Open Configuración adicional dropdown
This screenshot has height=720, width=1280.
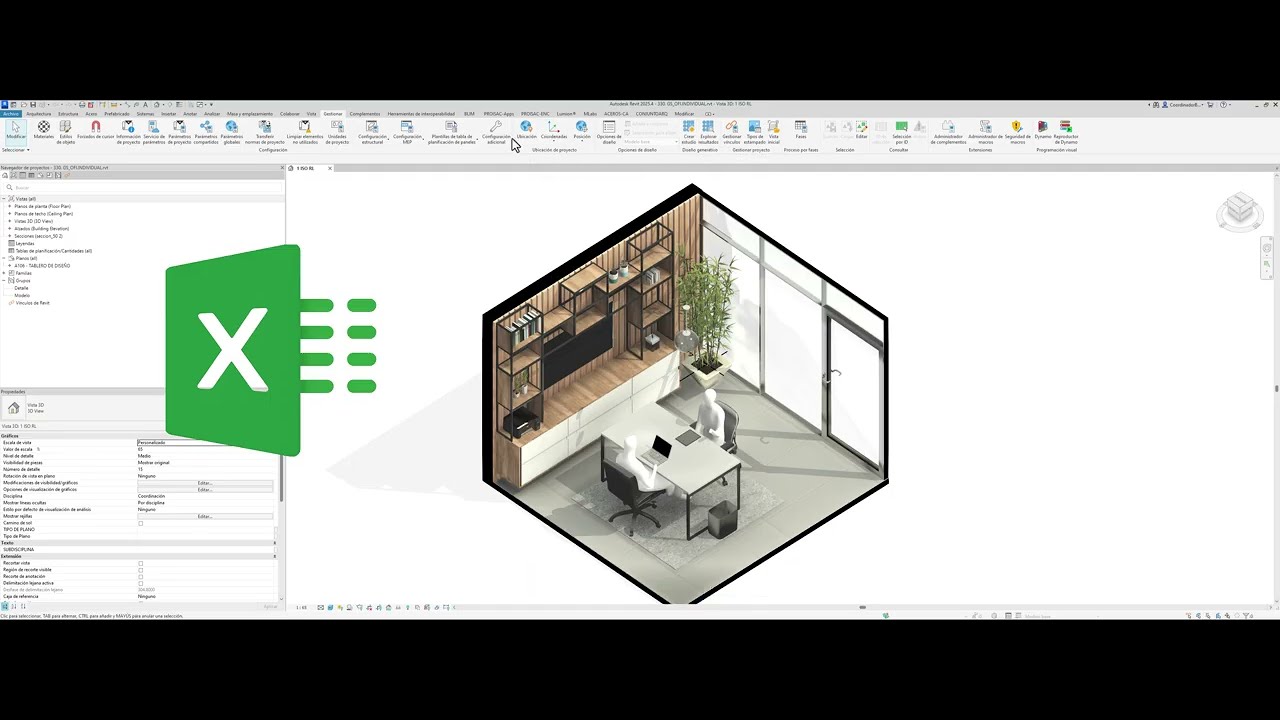tap(496, 132)
